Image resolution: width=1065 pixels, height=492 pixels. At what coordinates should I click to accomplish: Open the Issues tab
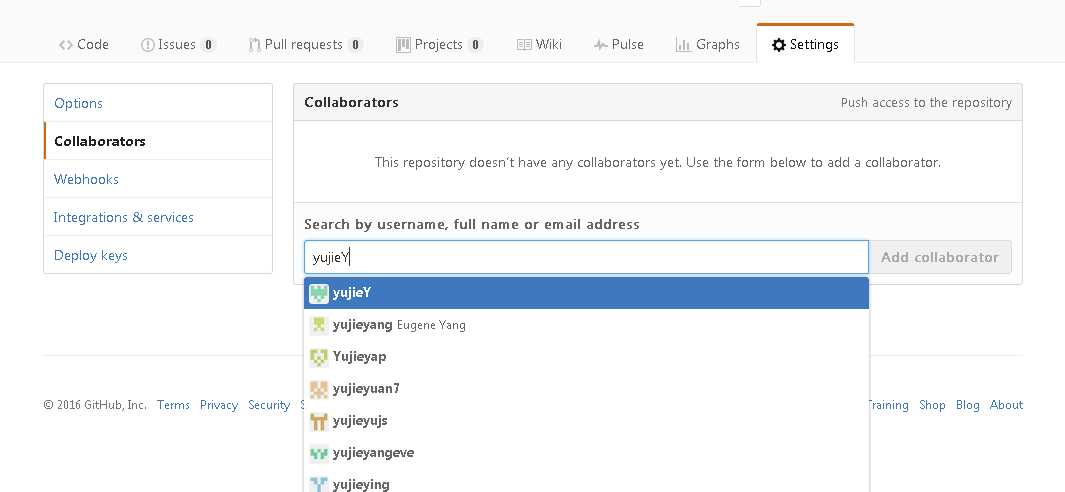click(x=178, y=44)
